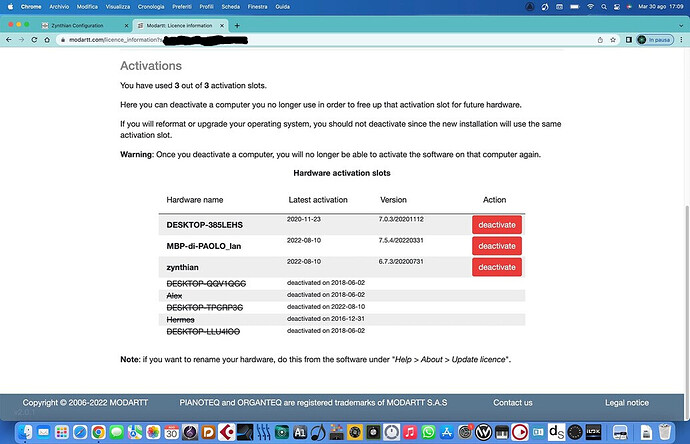The width and height of the screenshot is (690, 444).
Task: Open the profile 'In pausa' button
Action: pyautogui.click(x=655, y=40)
